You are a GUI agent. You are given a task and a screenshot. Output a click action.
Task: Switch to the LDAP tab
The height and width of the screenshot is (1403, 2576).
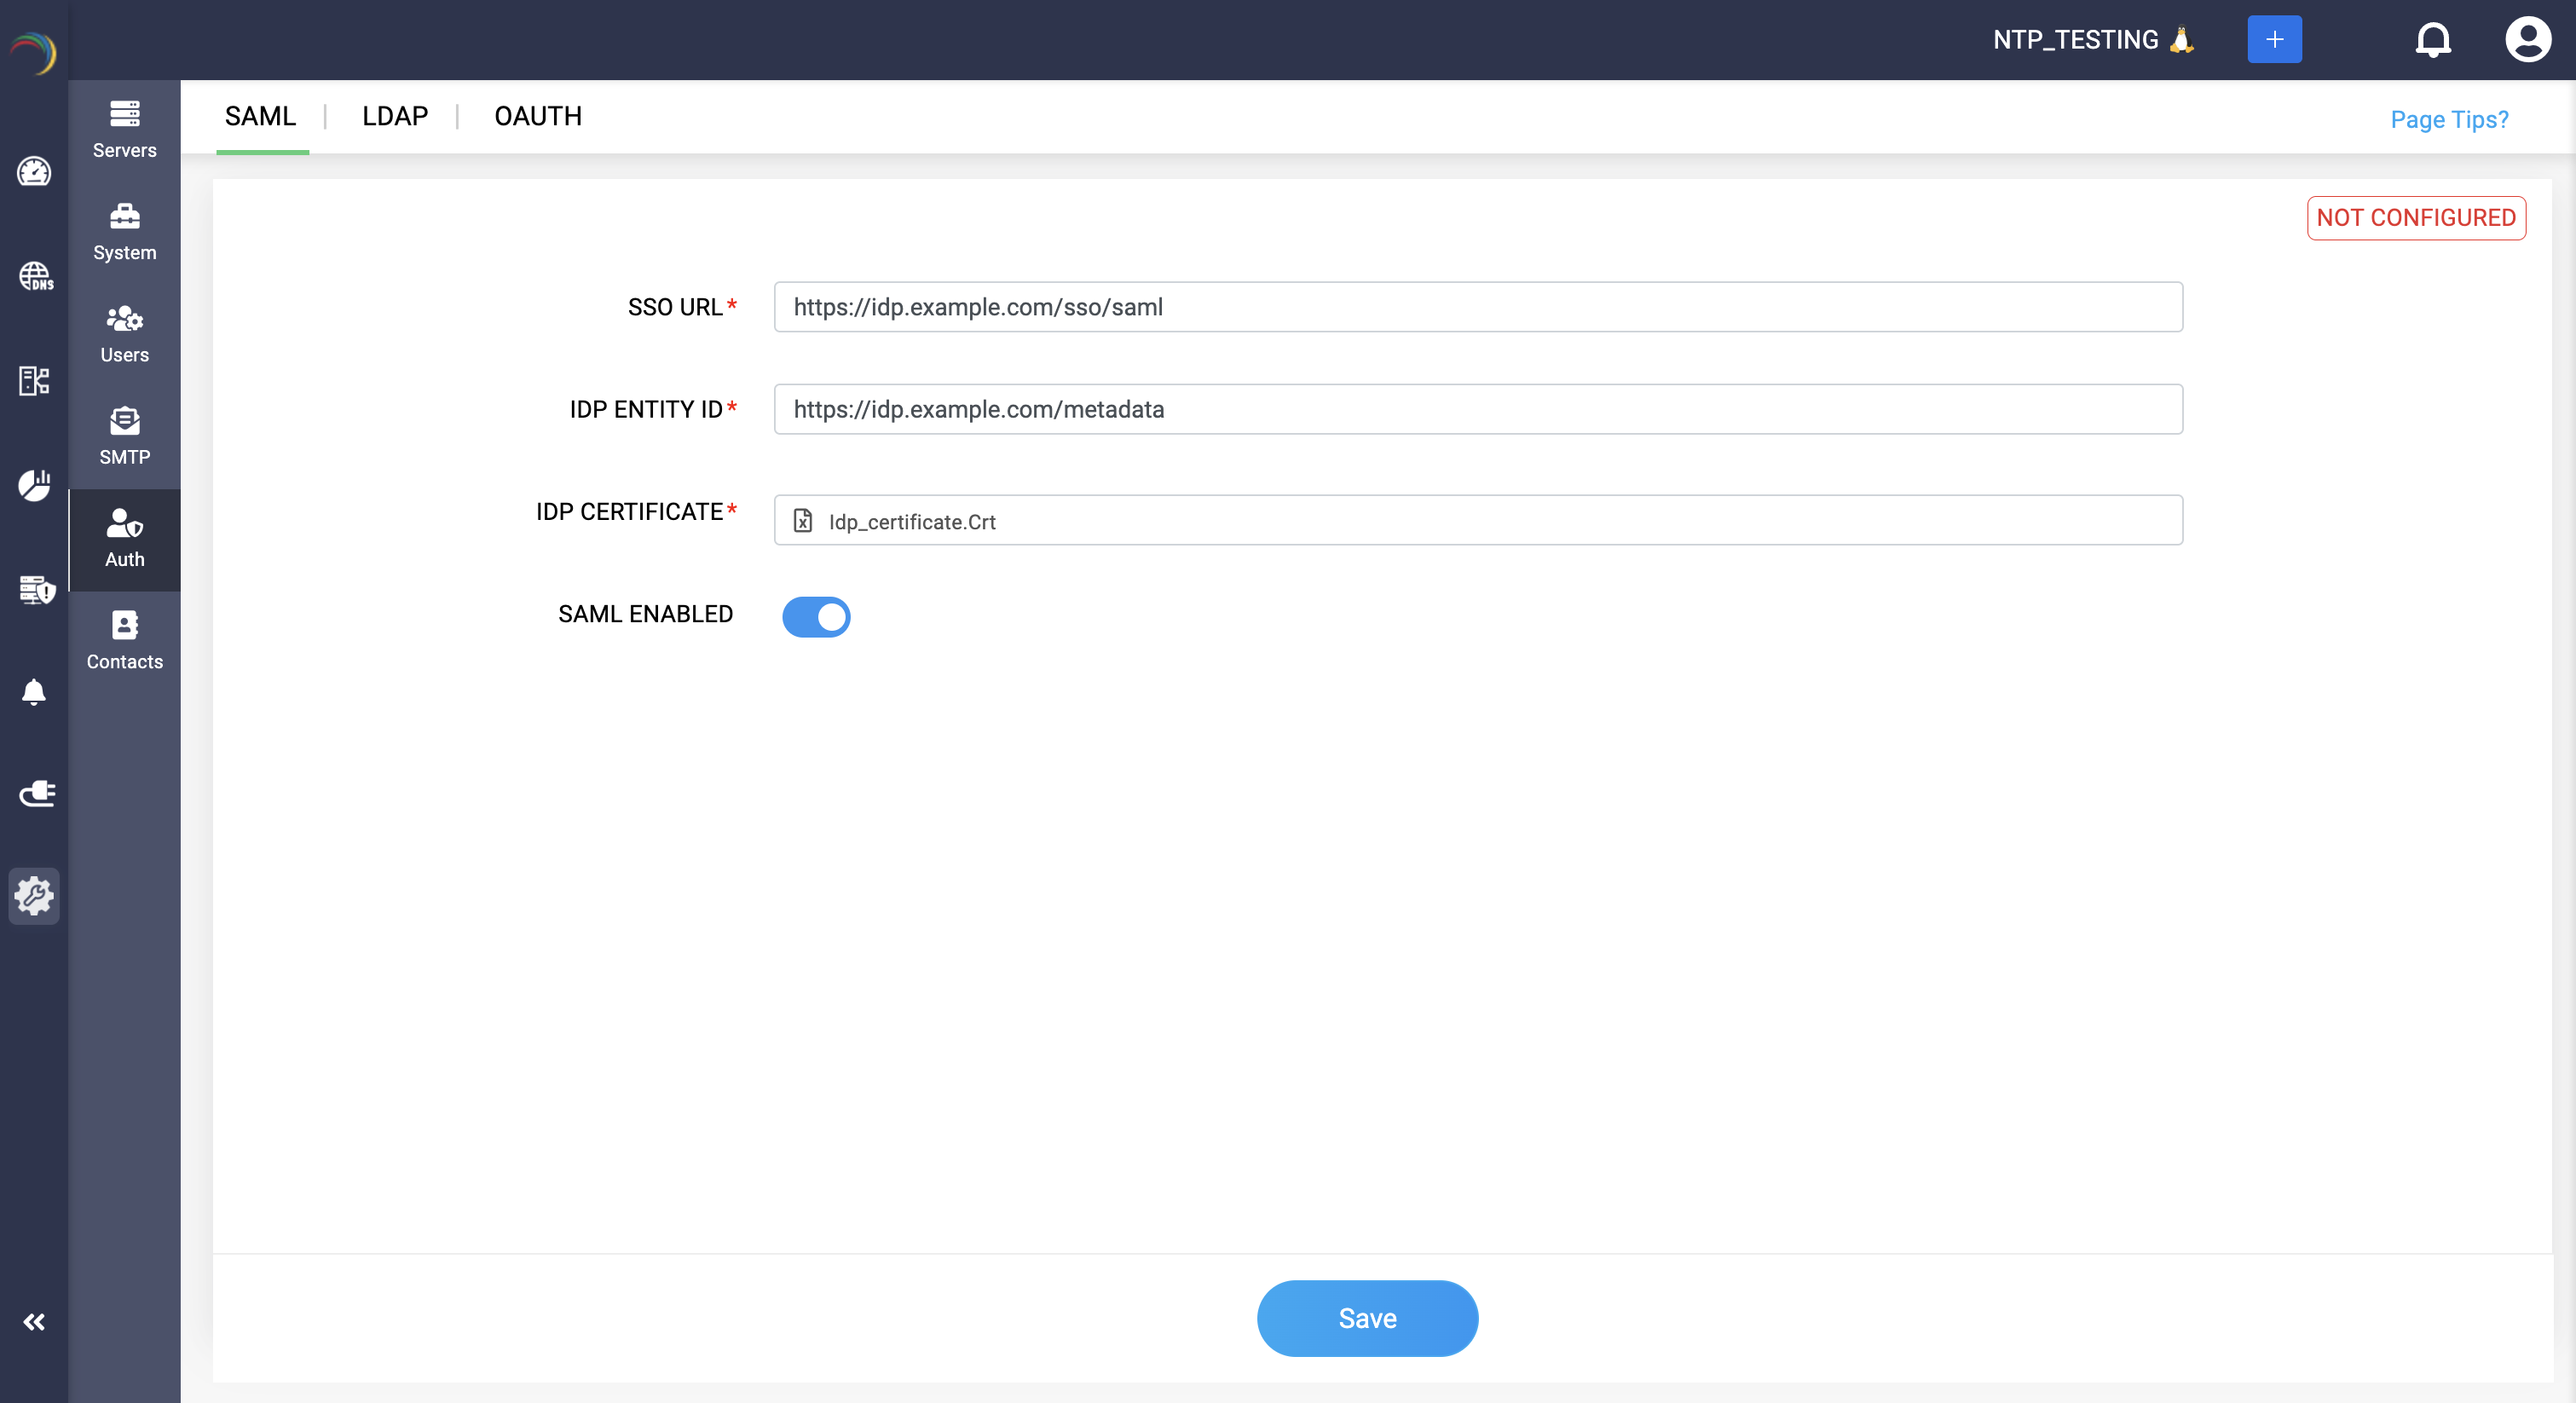point(394,116)
